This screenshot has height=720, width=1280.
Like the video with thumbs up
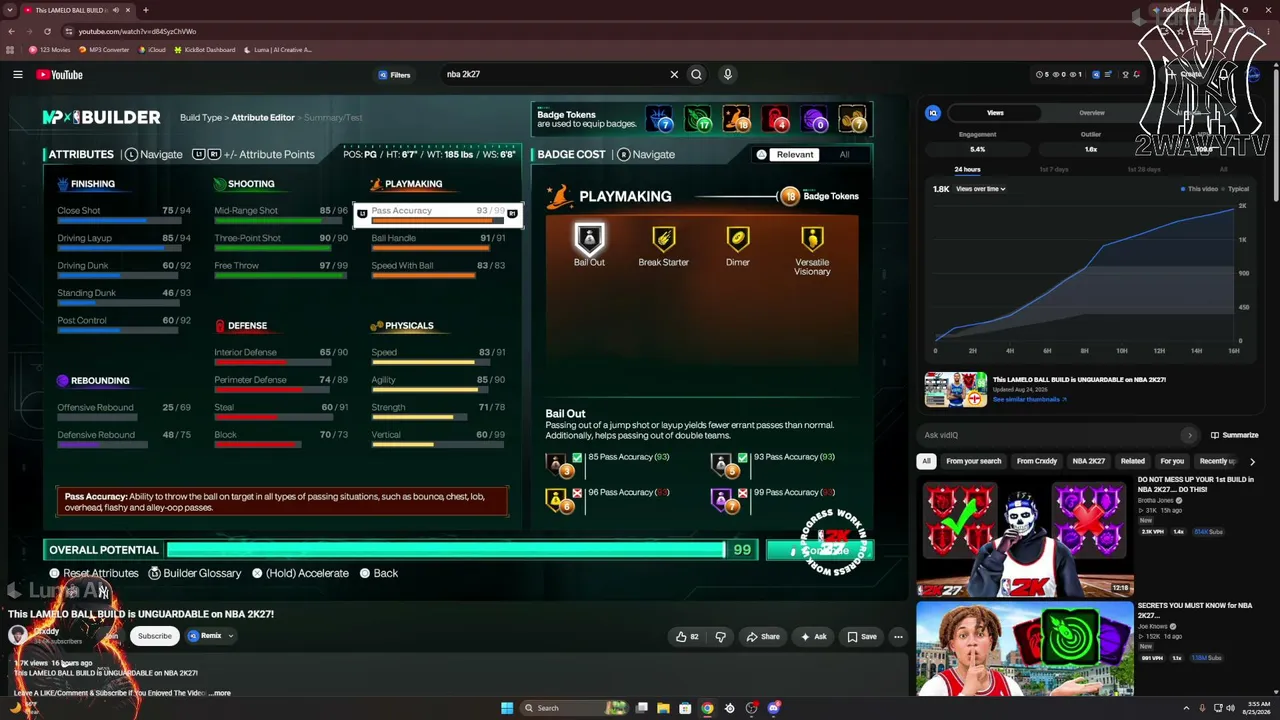(687, 636)
